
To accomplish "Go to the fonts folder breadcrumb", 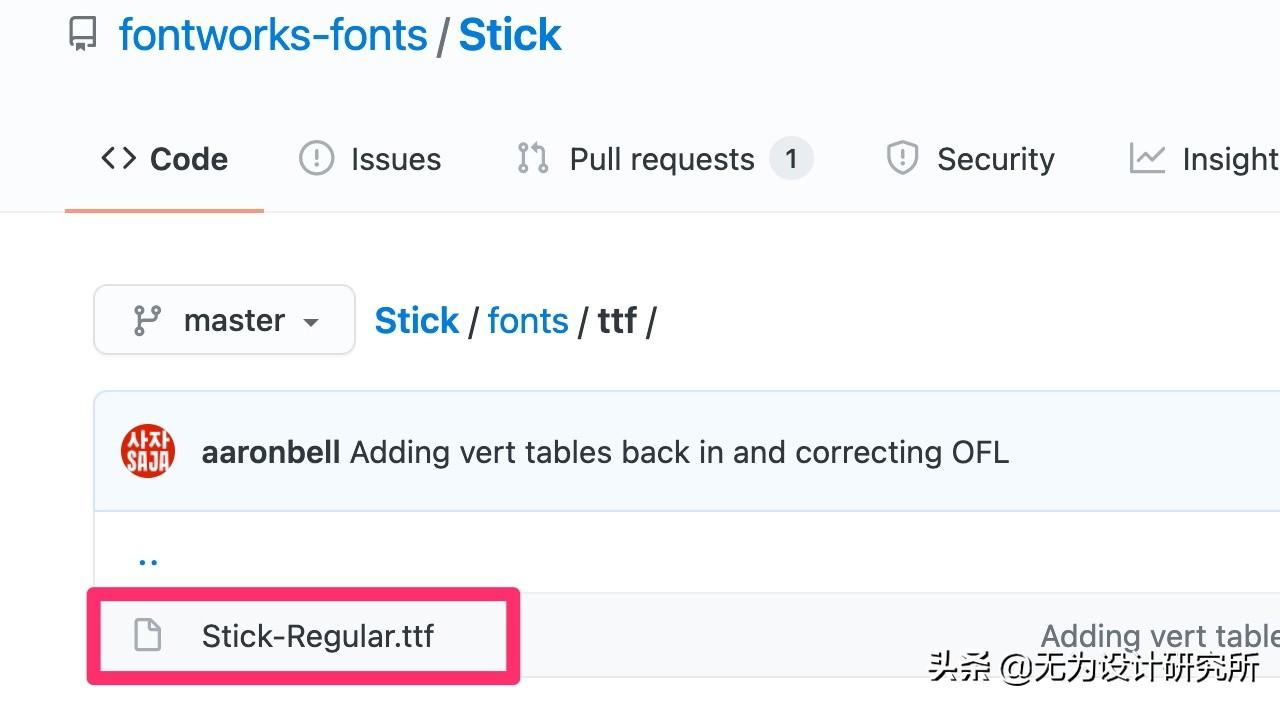I will [x=528, y=321].
